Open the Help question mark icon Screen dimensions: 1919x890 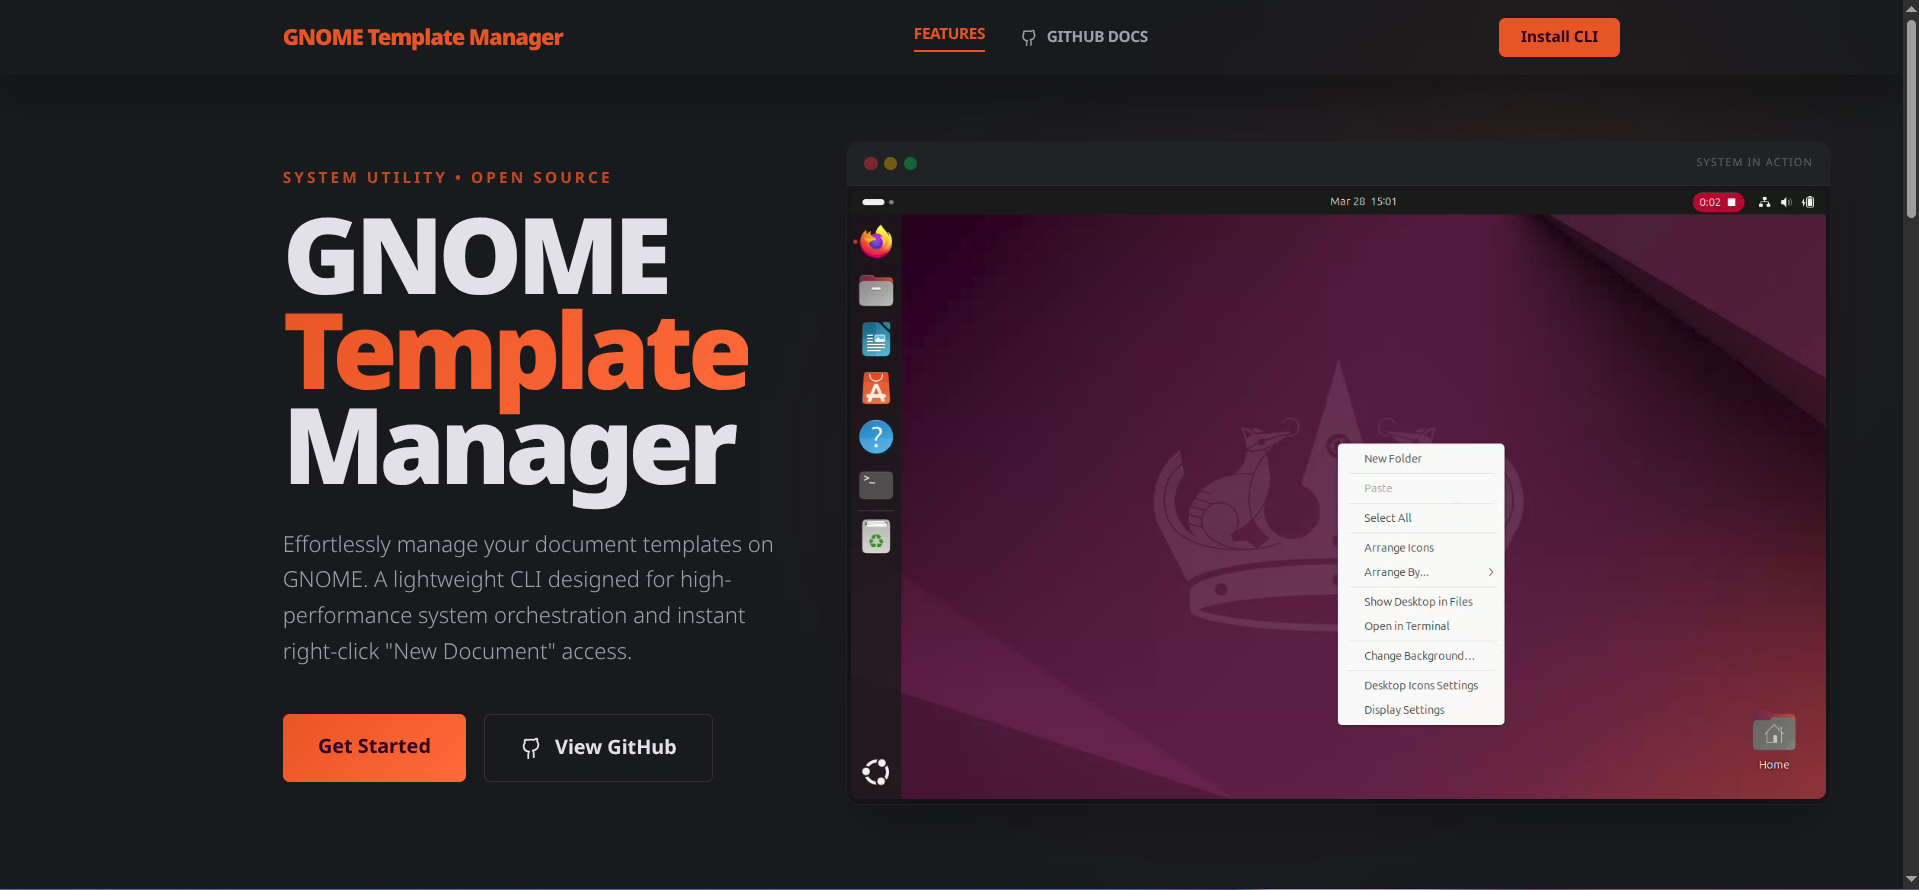coord(876,437)
